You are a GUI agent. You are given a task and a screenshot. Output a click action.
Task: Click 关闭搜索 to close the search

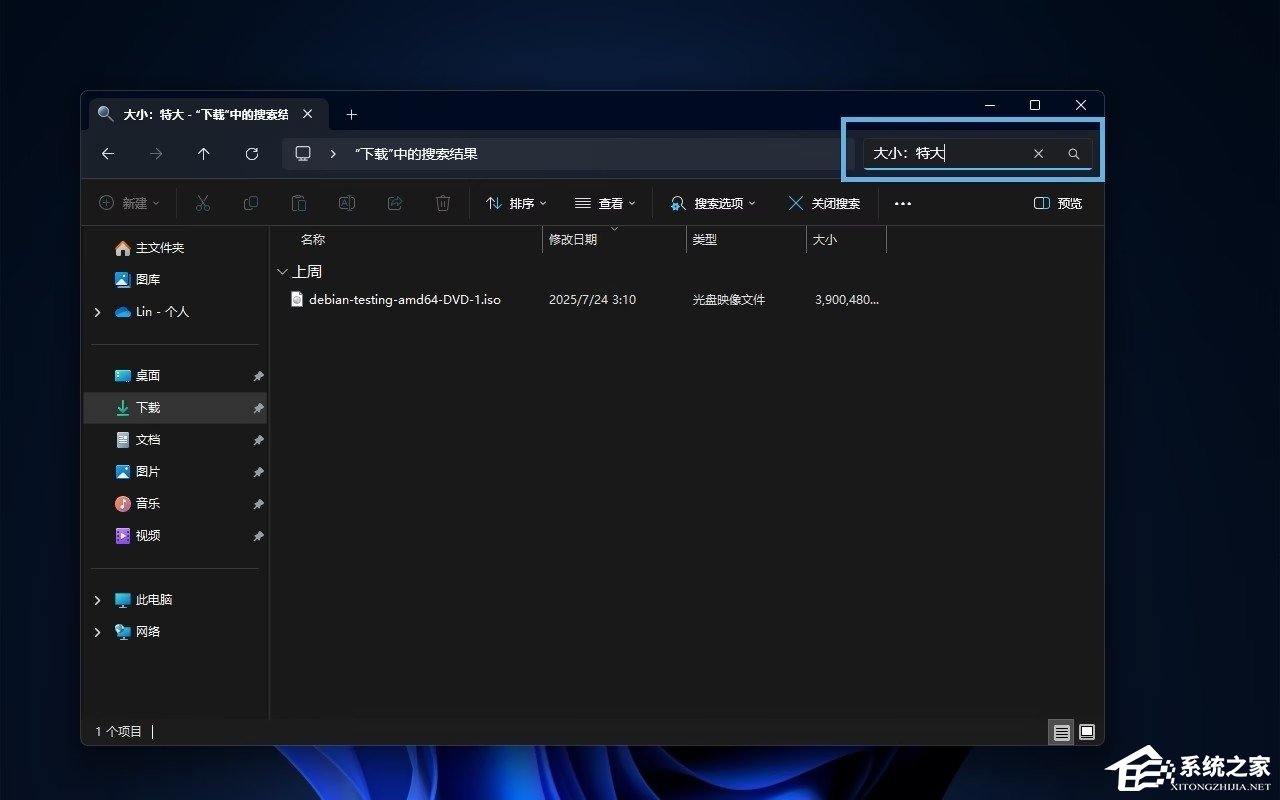point(824,203)
